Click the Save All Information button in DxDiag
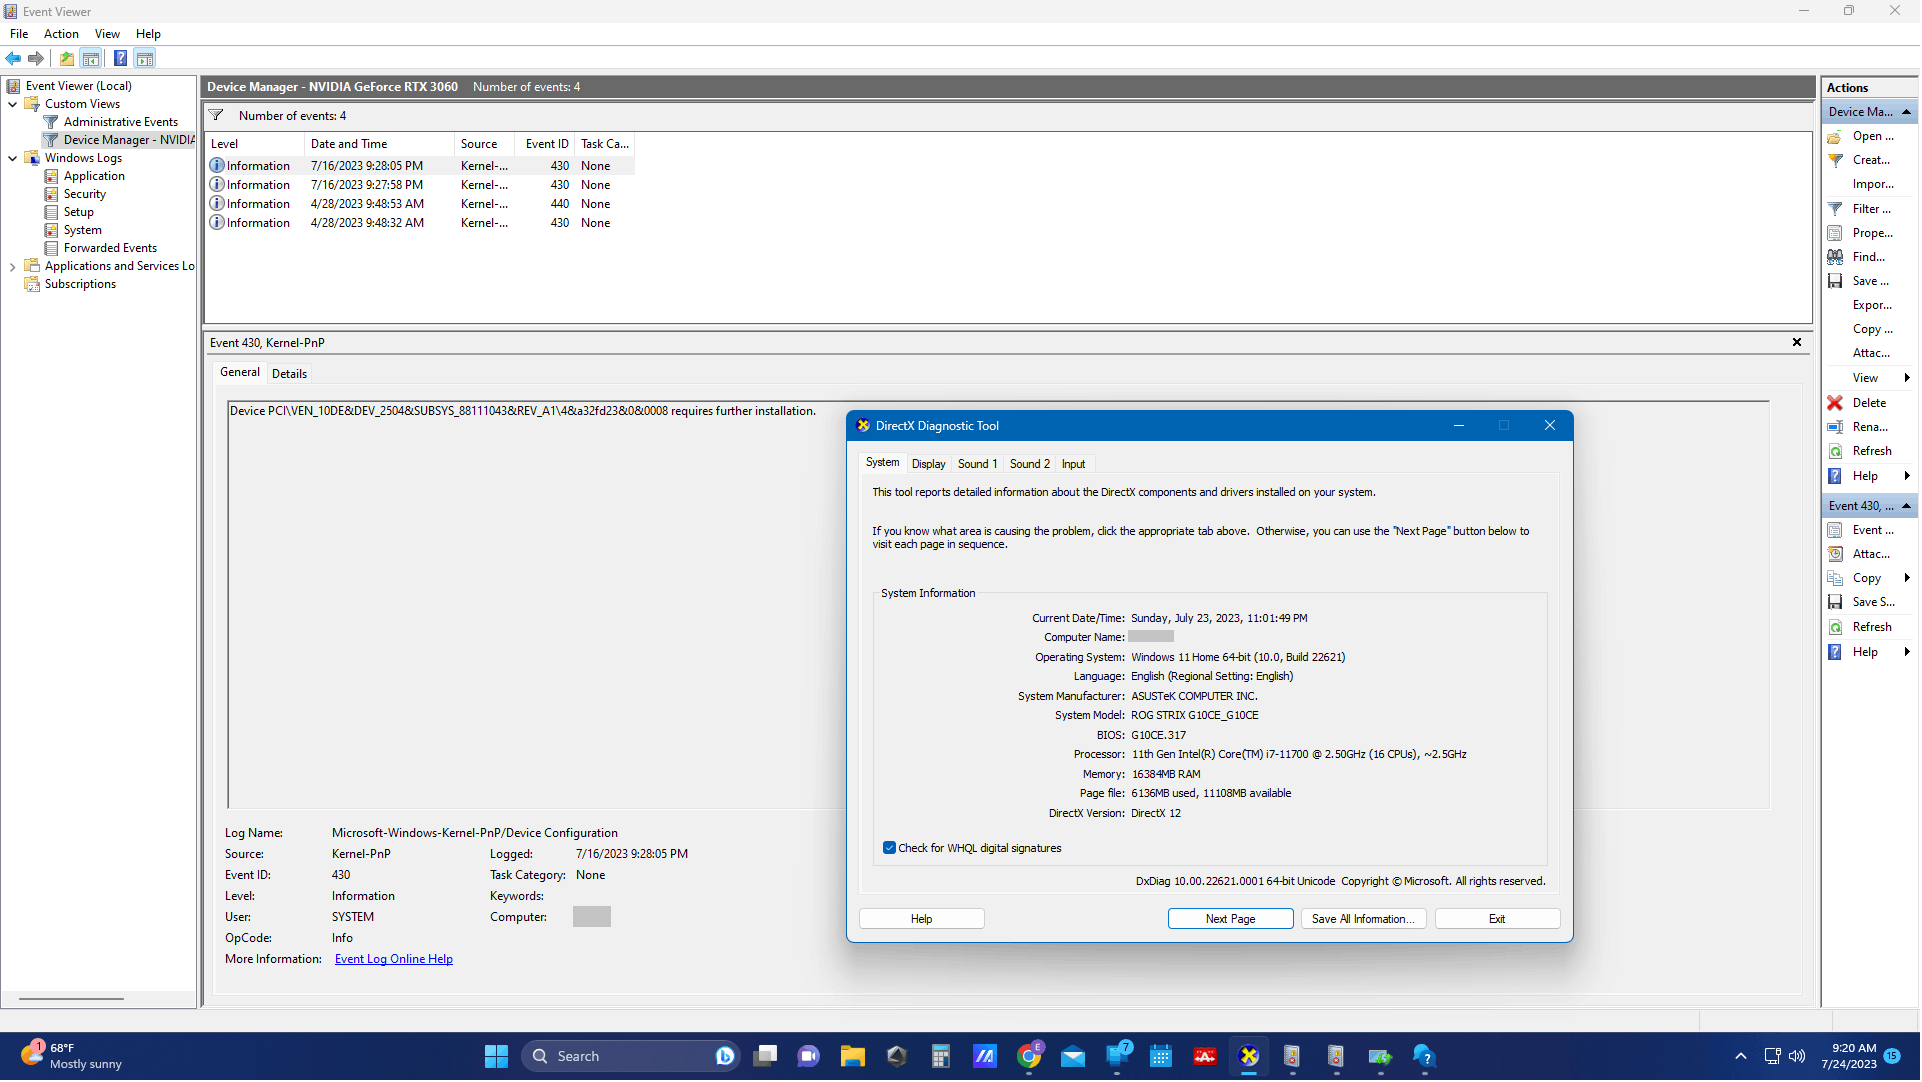The image size is (1922, 1082). (x=1362, y=918)
